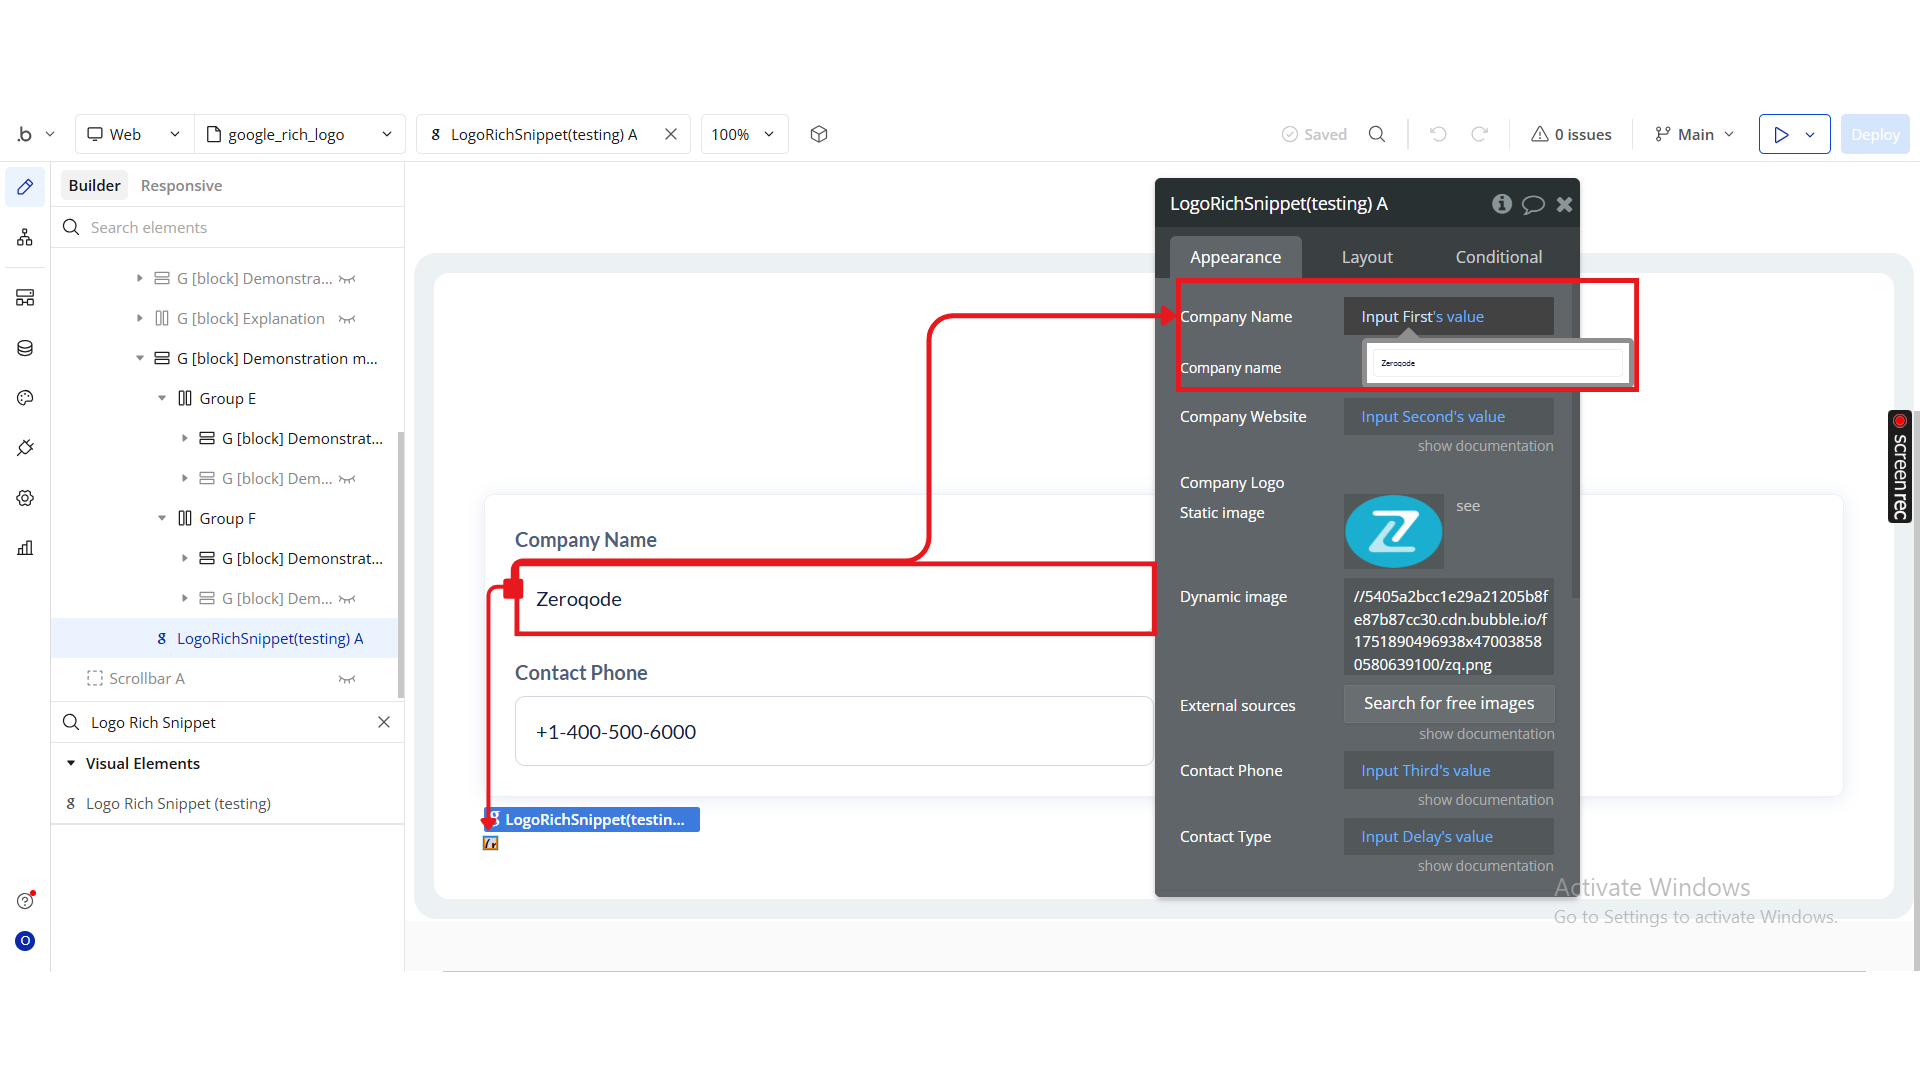Open the Styles palette icon in sidebar
Viewport: 1920px width, 1080px height.
pyautogui.click(x=25, y=398)
